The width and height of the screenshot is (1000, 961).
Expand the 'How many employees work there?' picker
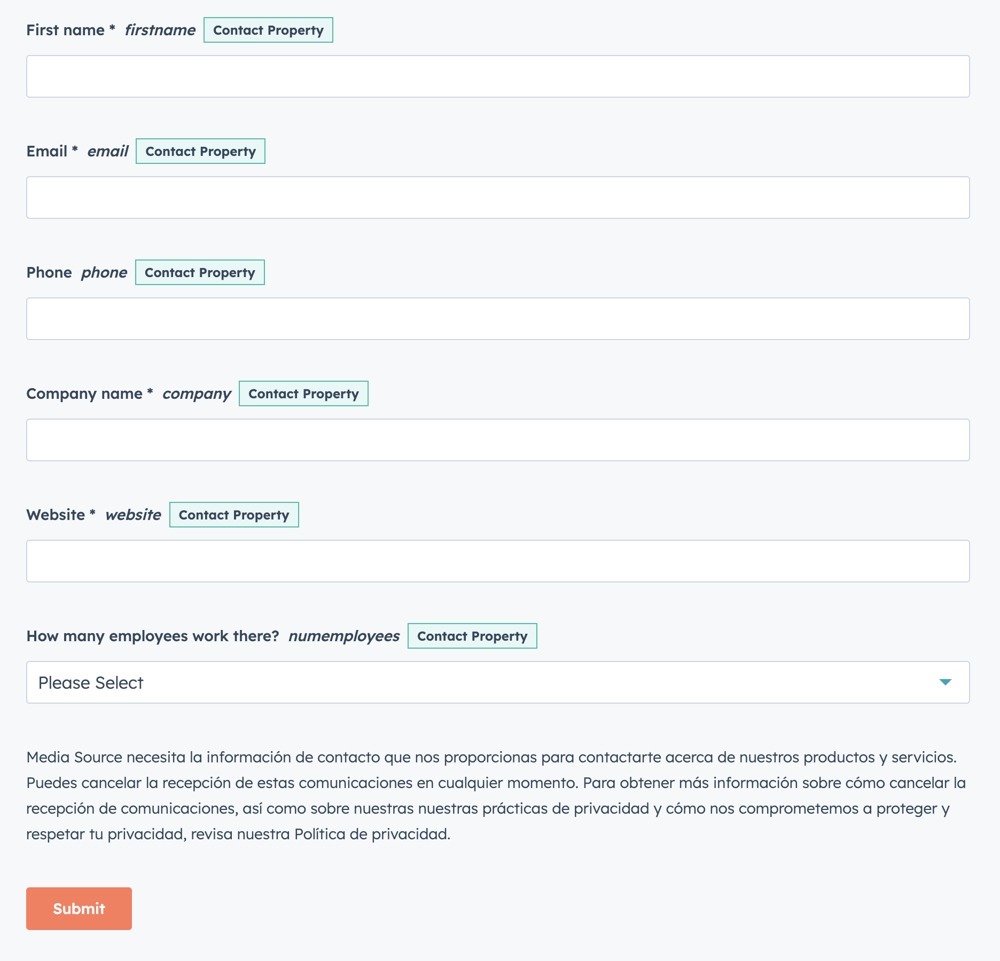[497, 682]
